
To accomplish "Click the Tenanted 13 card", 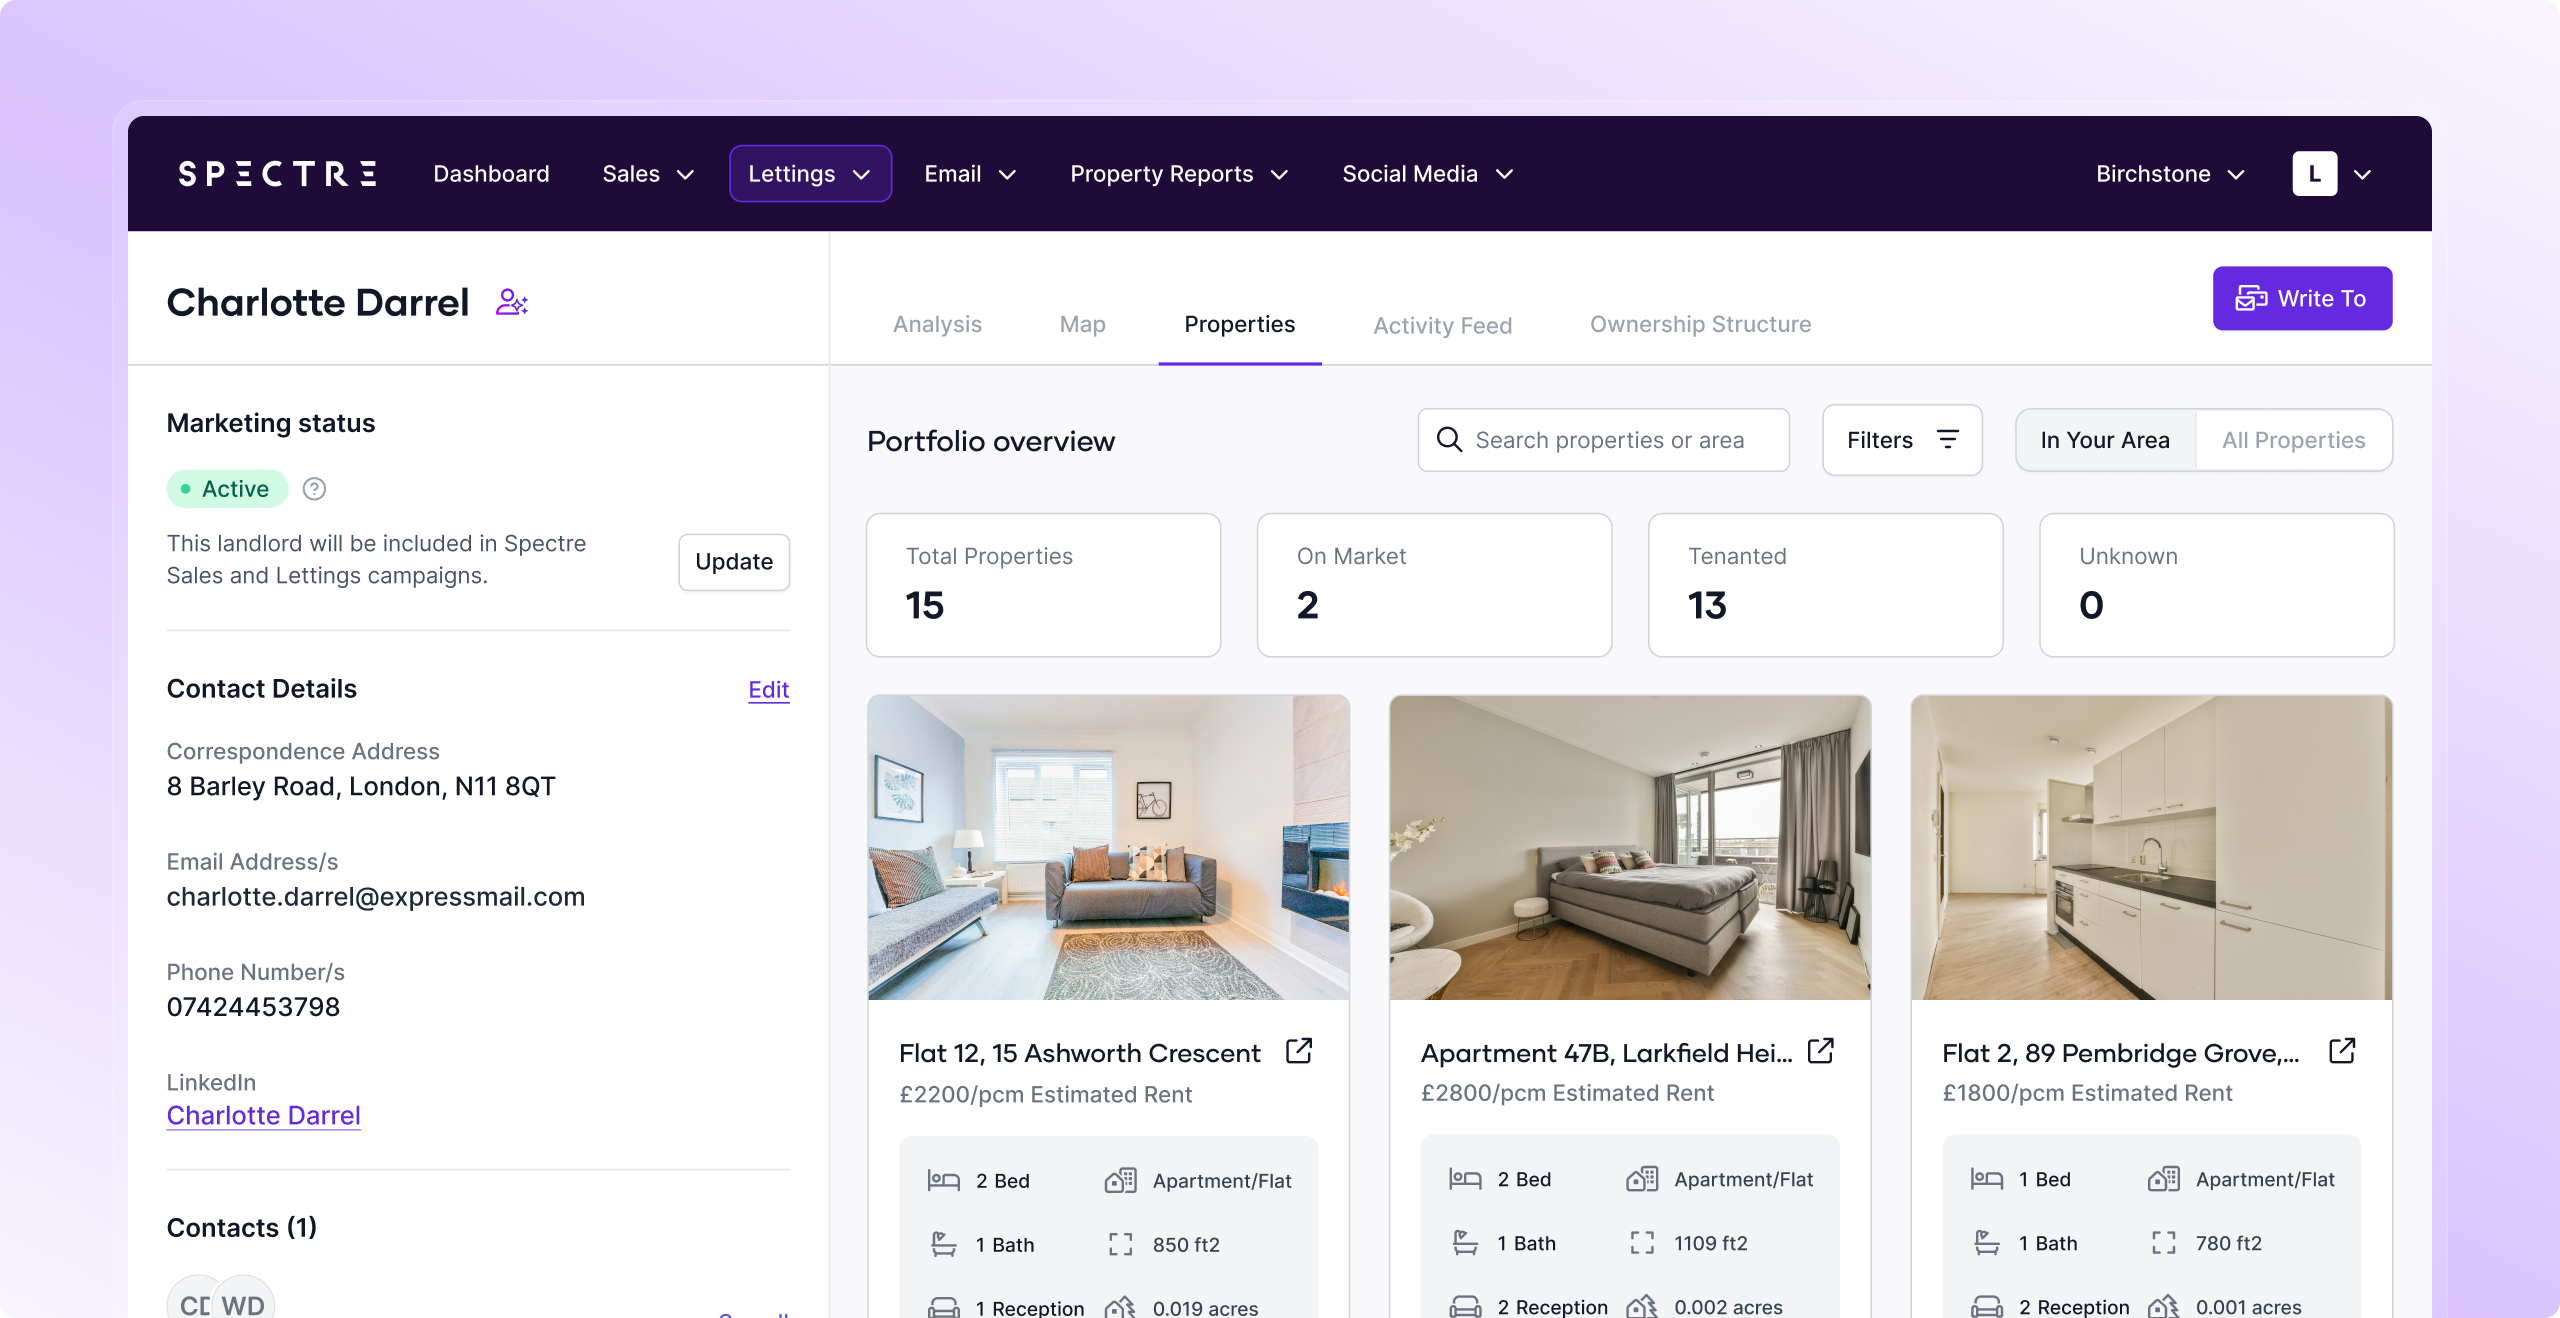I will click(x=1825, y=585).
